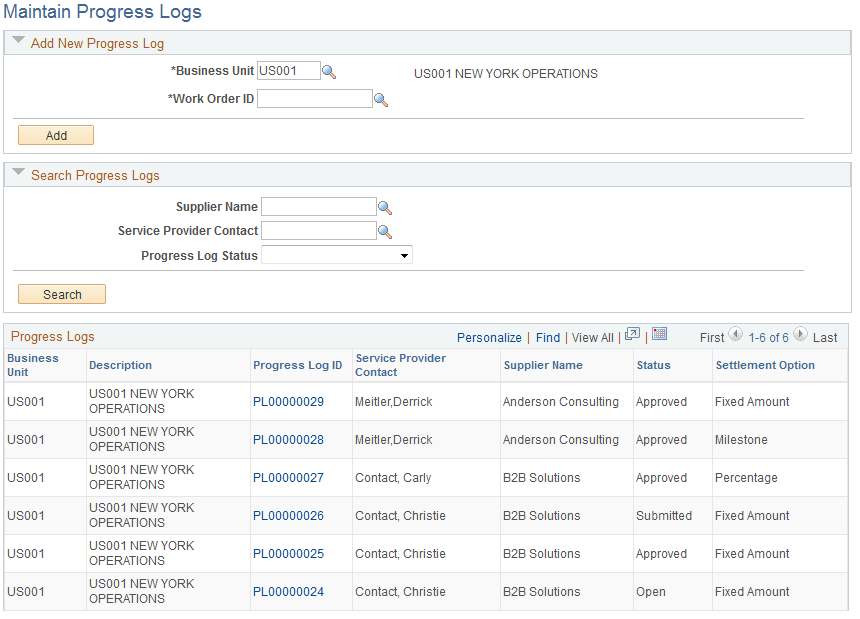Open the Progress Log Status dropdown

(x=404, y=254)
